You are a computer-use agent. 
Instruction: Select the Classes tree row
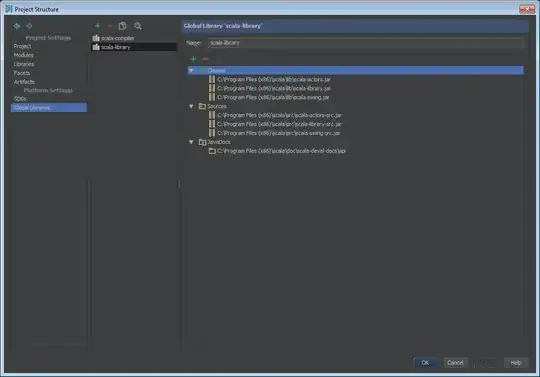(355, 70)
